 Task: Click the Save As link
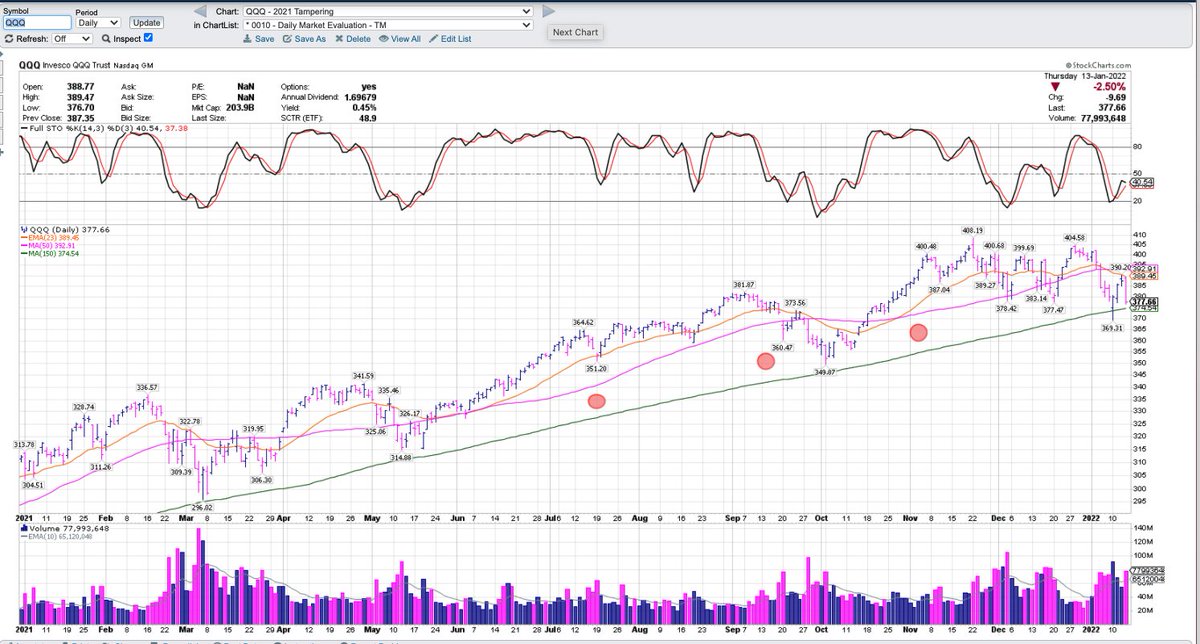pyautogui.click(x=304, y=39)
